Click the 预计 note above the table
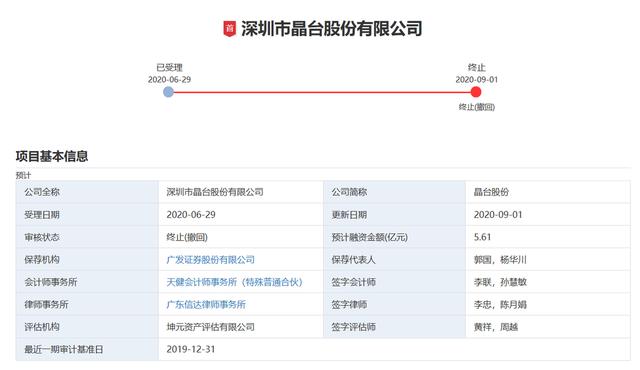The width and height of the screenshot is (640, 370). coord(23,175)
